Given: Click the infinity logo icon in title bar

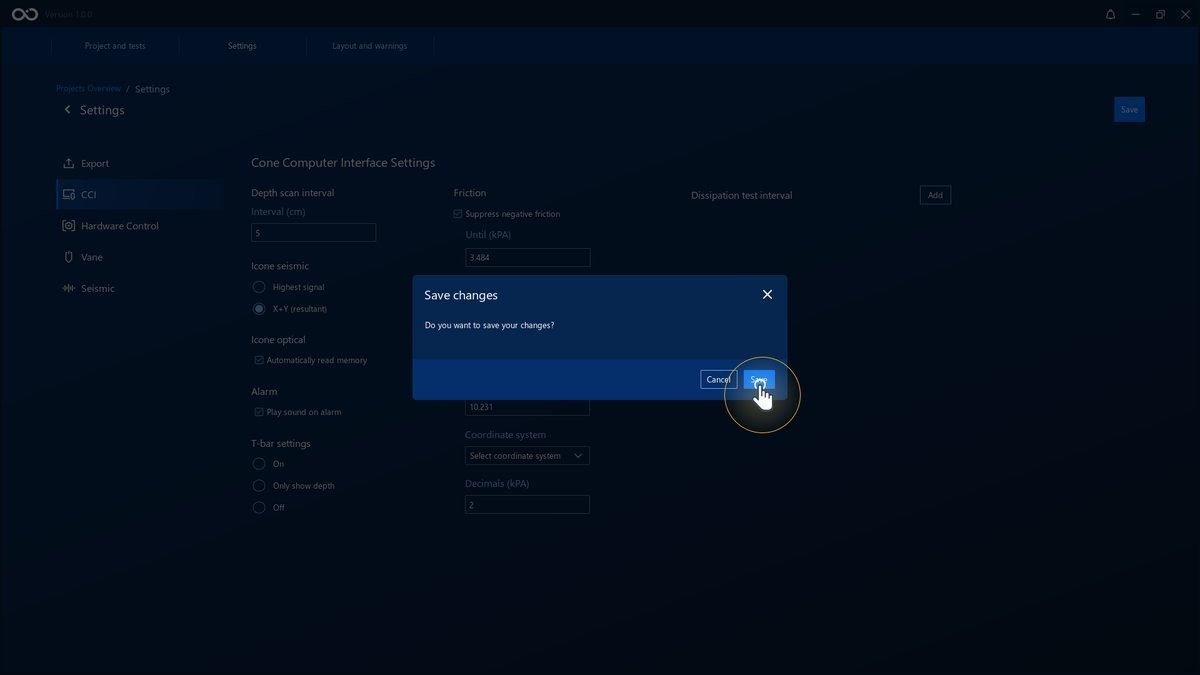Looking at the screenshot, I should coord(25,15).
